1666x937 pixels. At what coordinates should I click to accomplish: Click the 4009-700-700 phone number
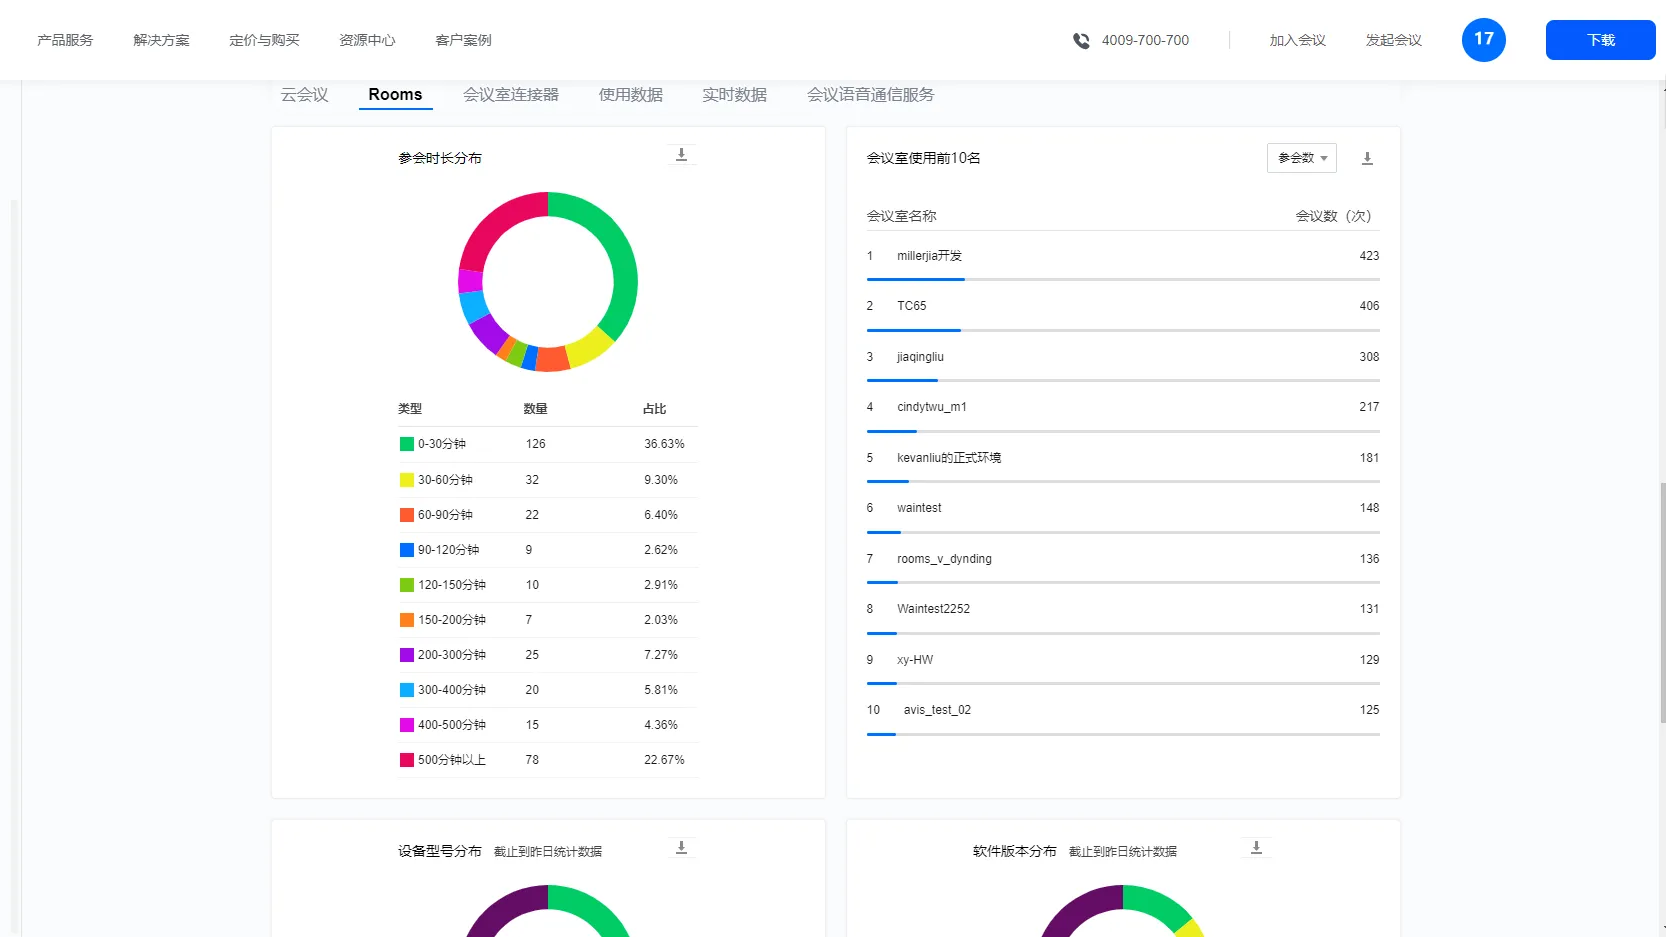pos(1145,40)
